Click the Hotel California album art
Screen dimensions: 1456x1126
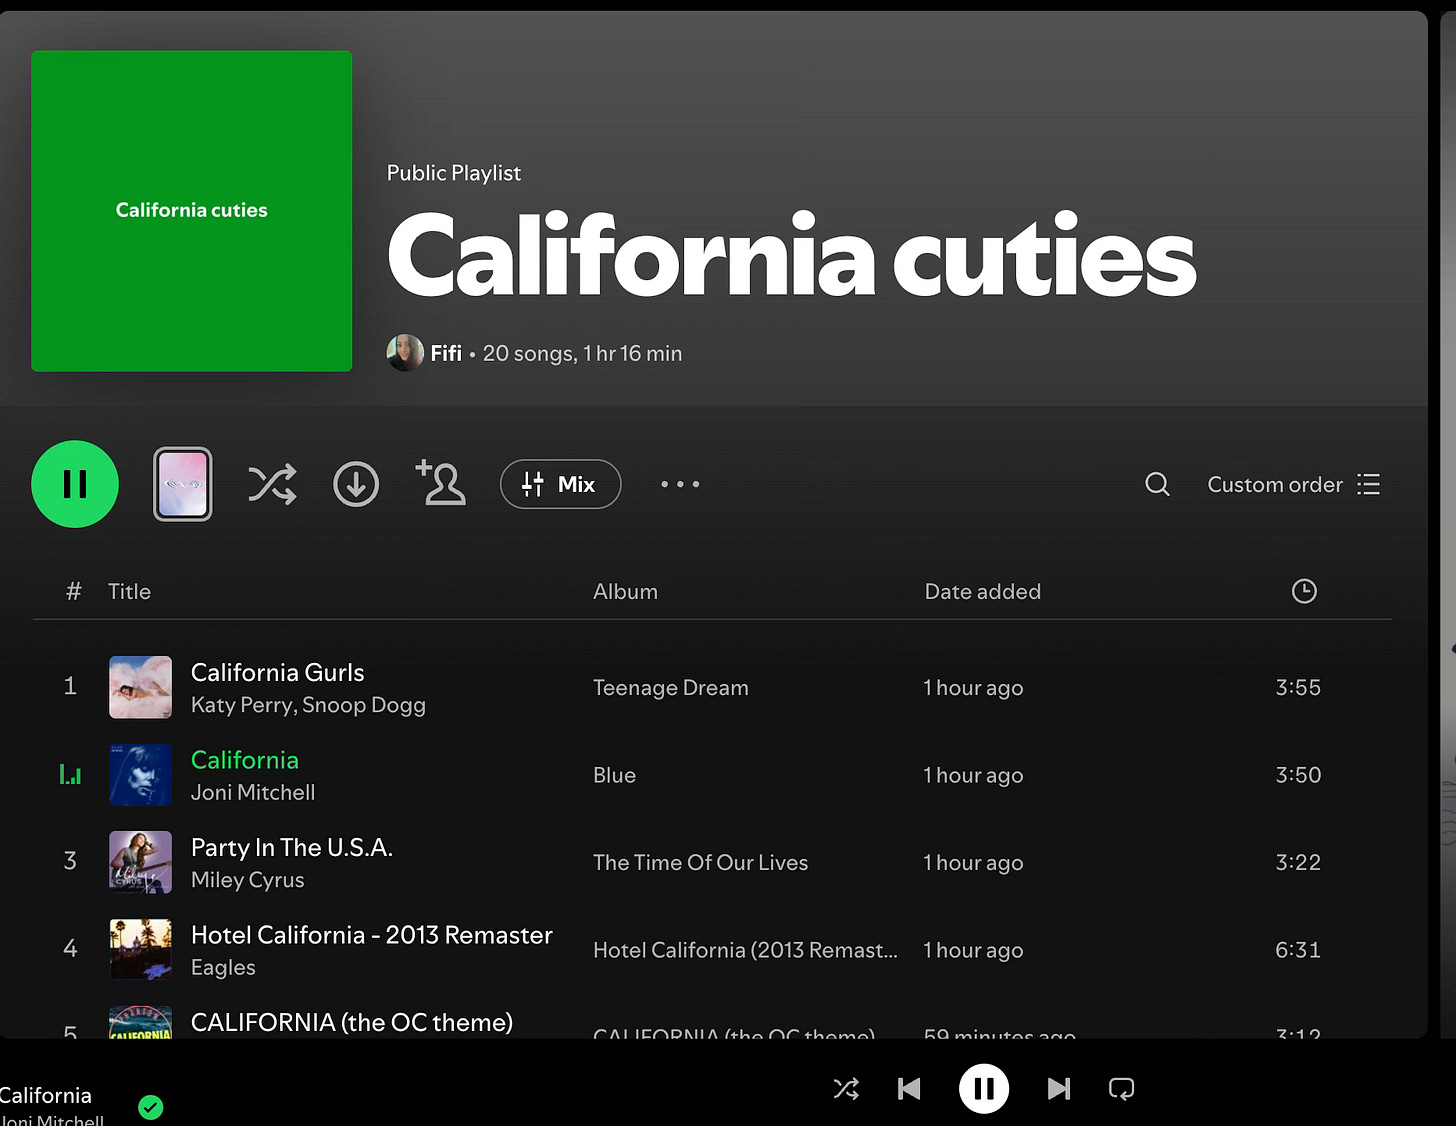click(x=140, y=949)
